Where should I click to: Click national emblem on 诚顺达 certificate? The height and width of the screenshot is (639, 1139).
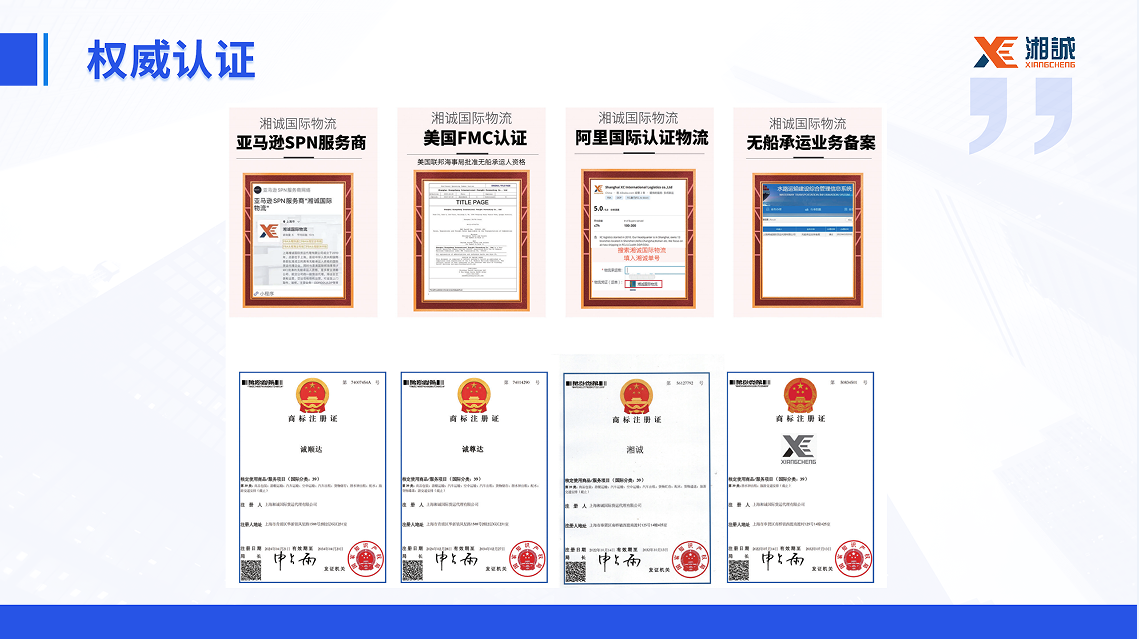[x=312, y=397]
